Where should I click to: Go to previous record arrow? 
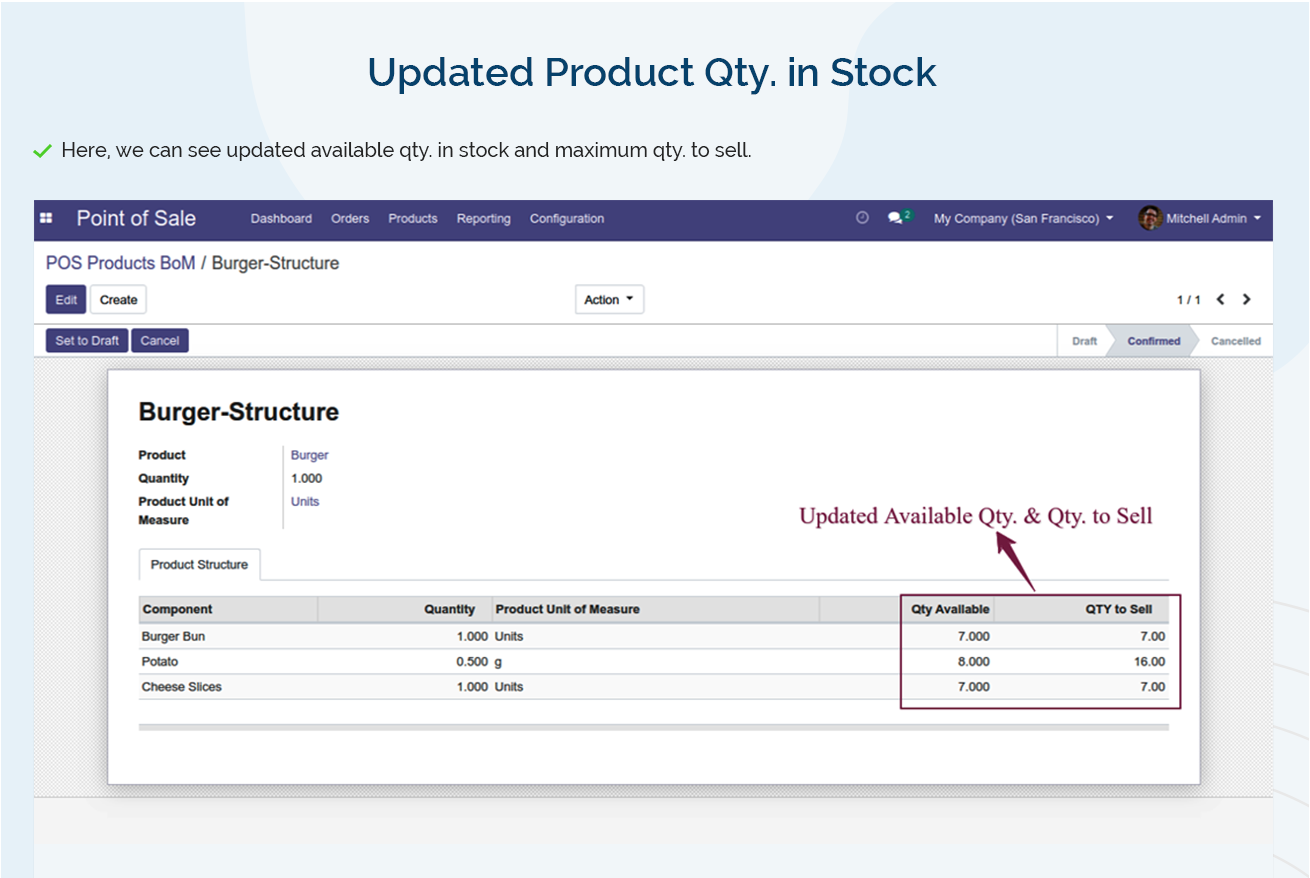click(x=1221, y=299)
